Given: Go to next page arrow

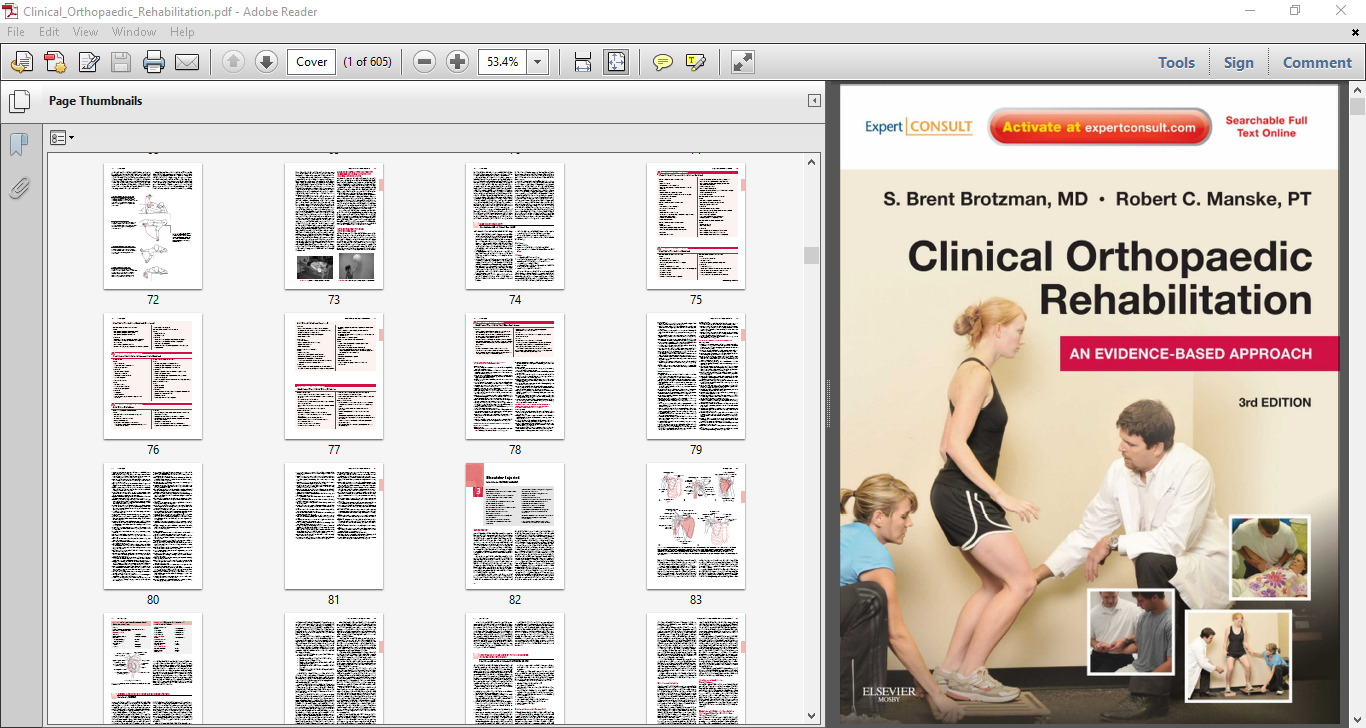Looking at the screenshot, I should click(x=266, y=62).
